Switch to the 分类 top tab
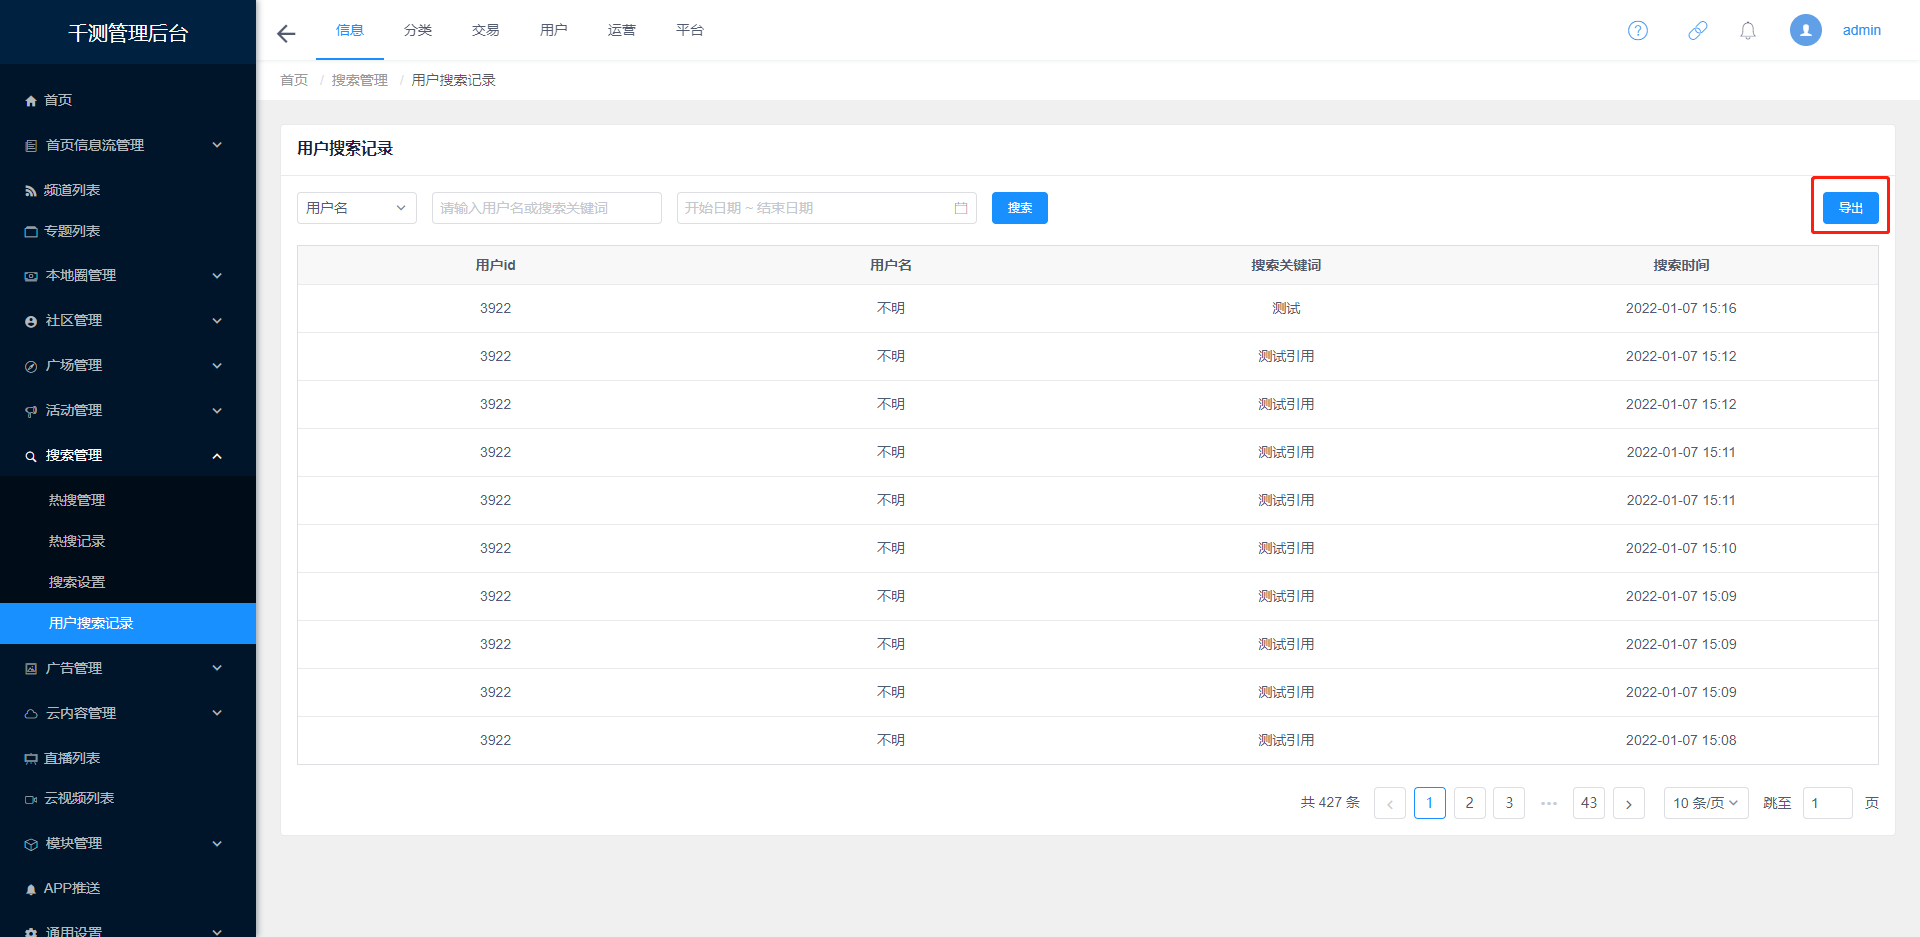 point(418,30)
